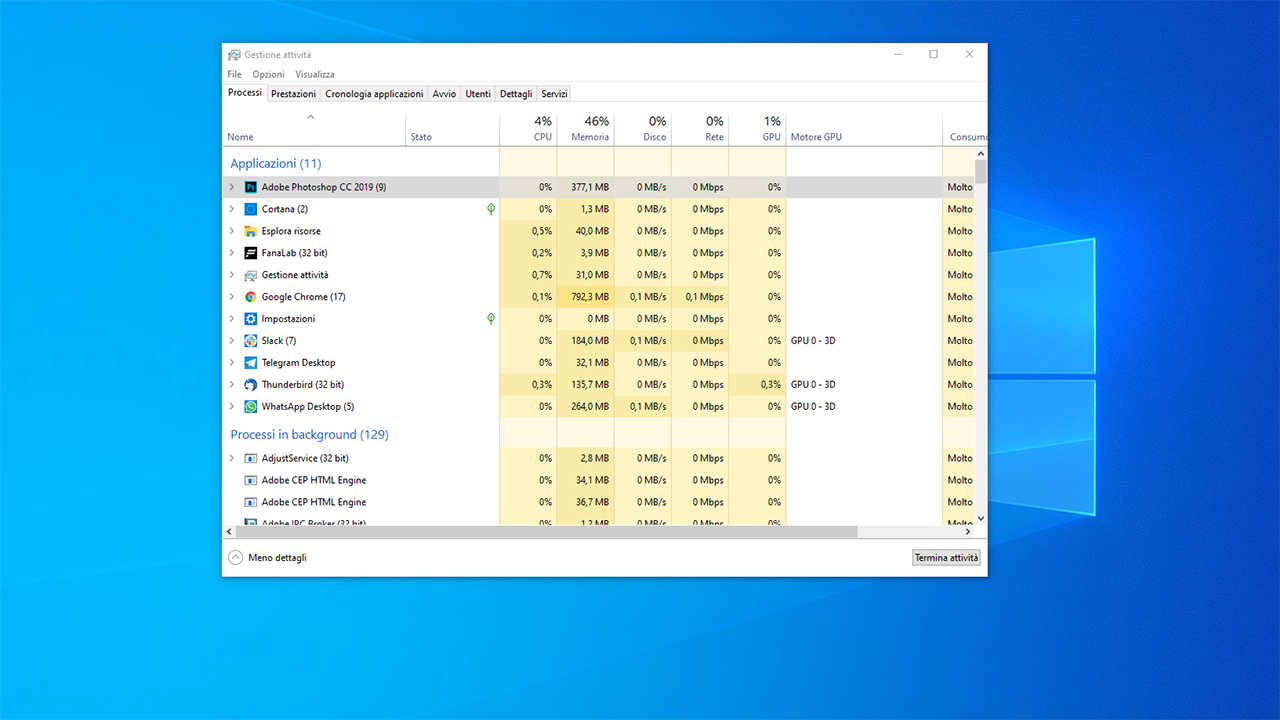1280x720 pixels.
Task: Click Google Chrome memory value 792,3 MB
Action: pos(590,297)
